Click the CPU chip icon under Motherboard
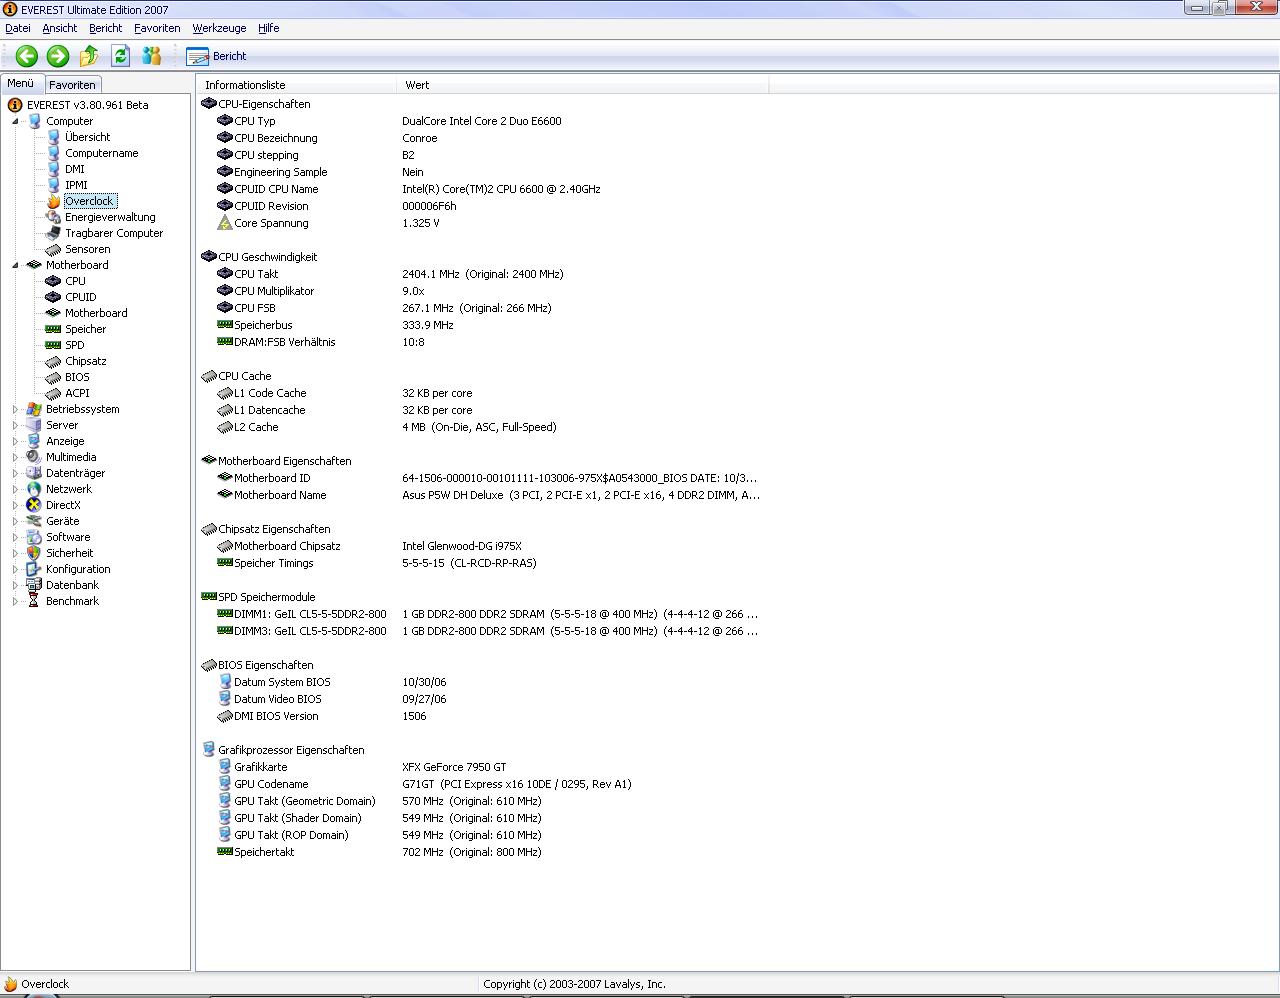Image resolution: width=1280 pixels, height=998 pixels. 53,281
